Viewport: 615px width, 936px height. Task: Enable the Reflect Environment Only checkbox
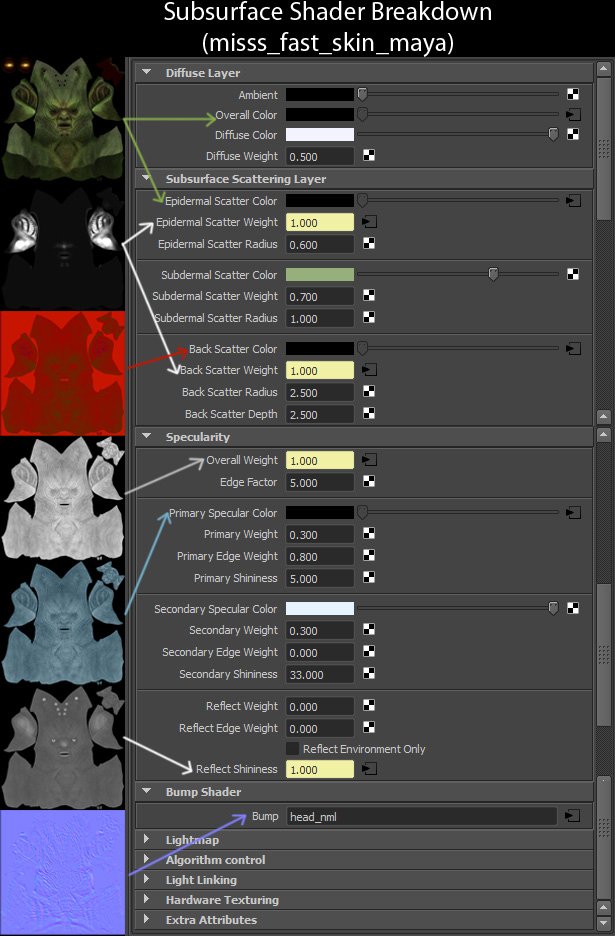point(292,749)
